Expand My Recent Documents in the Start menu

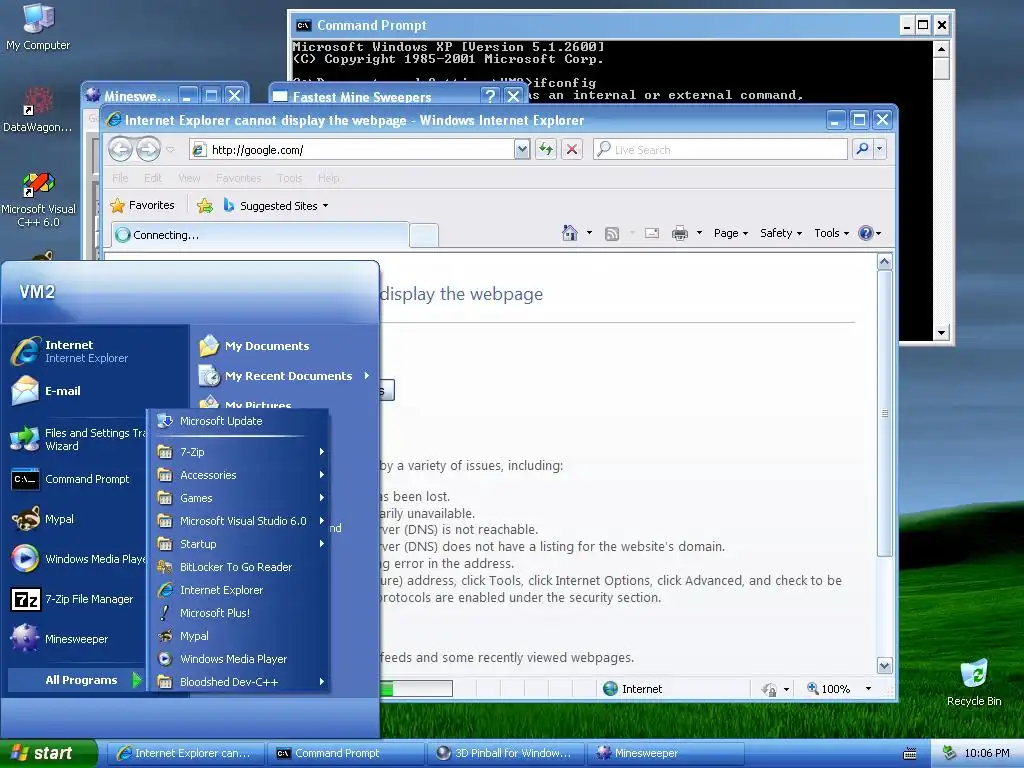[285, 376]
